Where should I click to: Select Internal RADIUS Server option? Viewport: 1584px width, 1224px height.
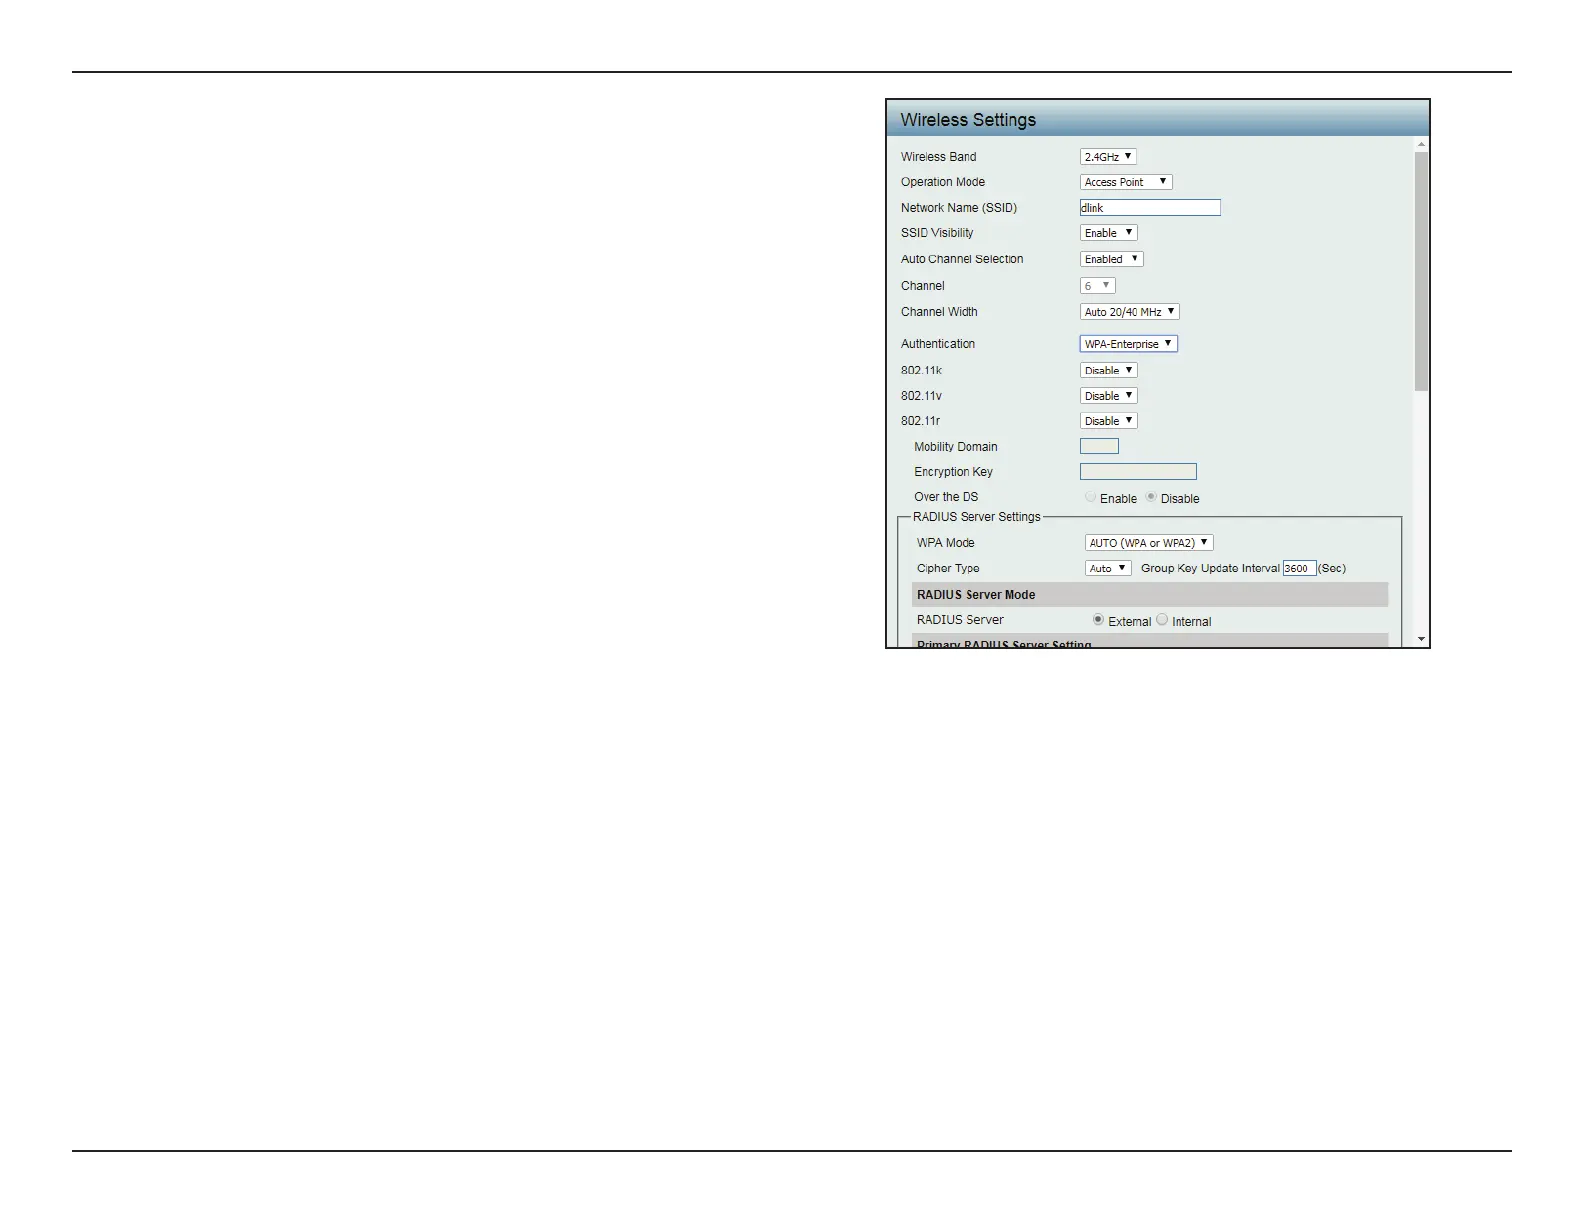click(x=1162, y=620)
